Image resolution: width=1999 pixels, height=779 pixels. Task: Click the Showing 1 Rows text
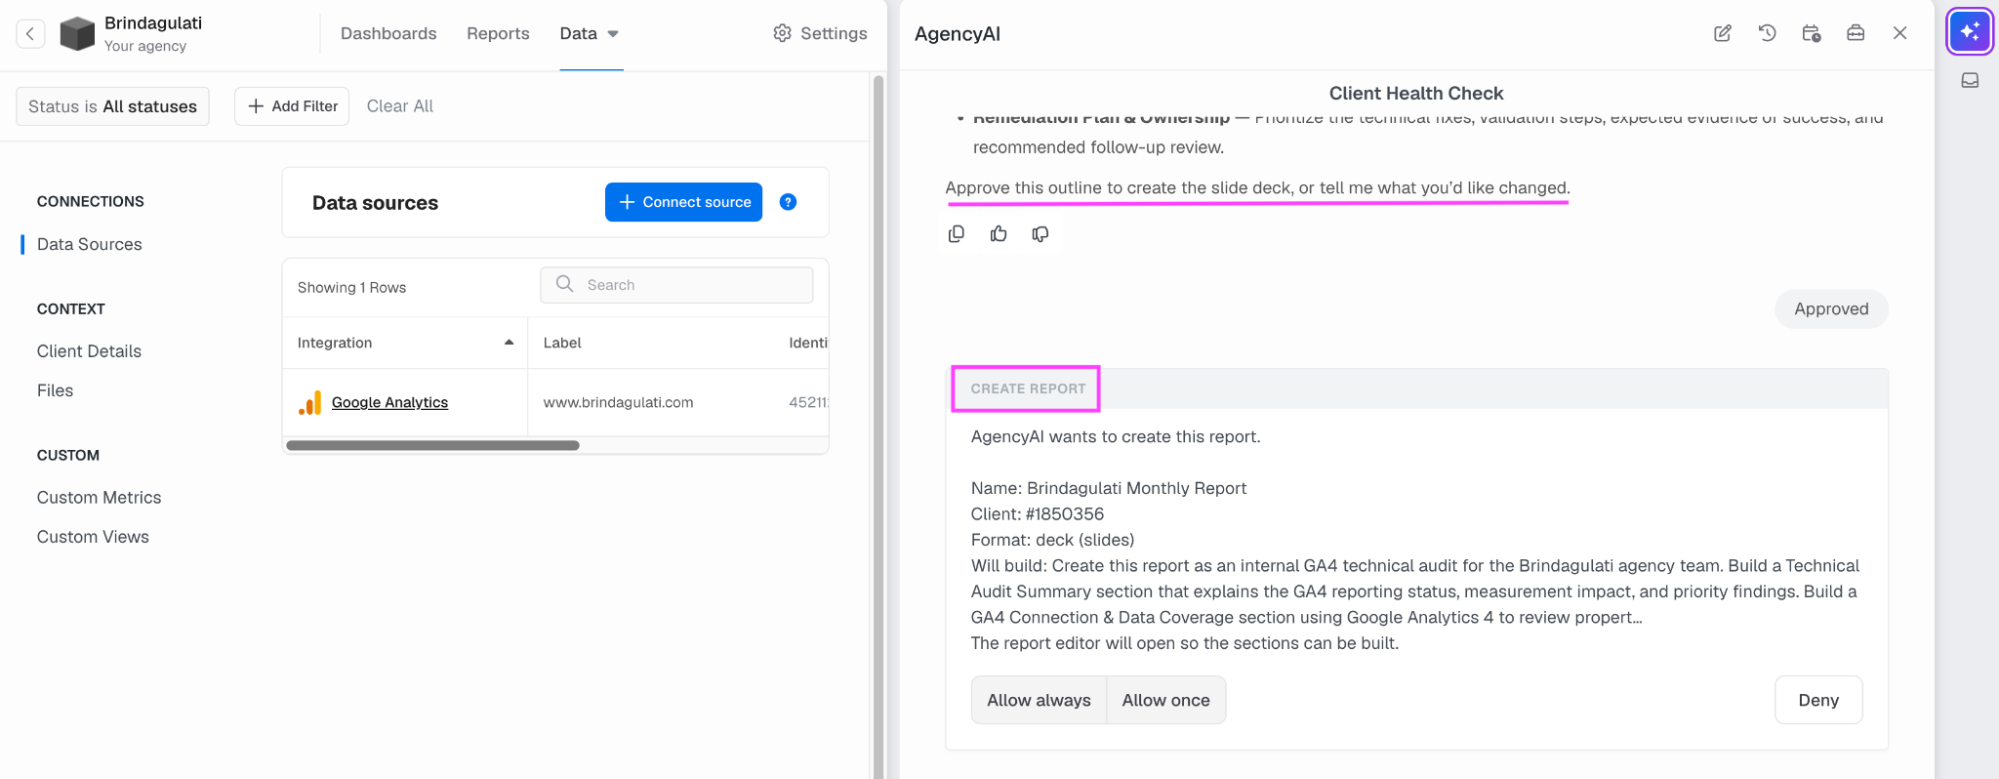coord(352,287)
